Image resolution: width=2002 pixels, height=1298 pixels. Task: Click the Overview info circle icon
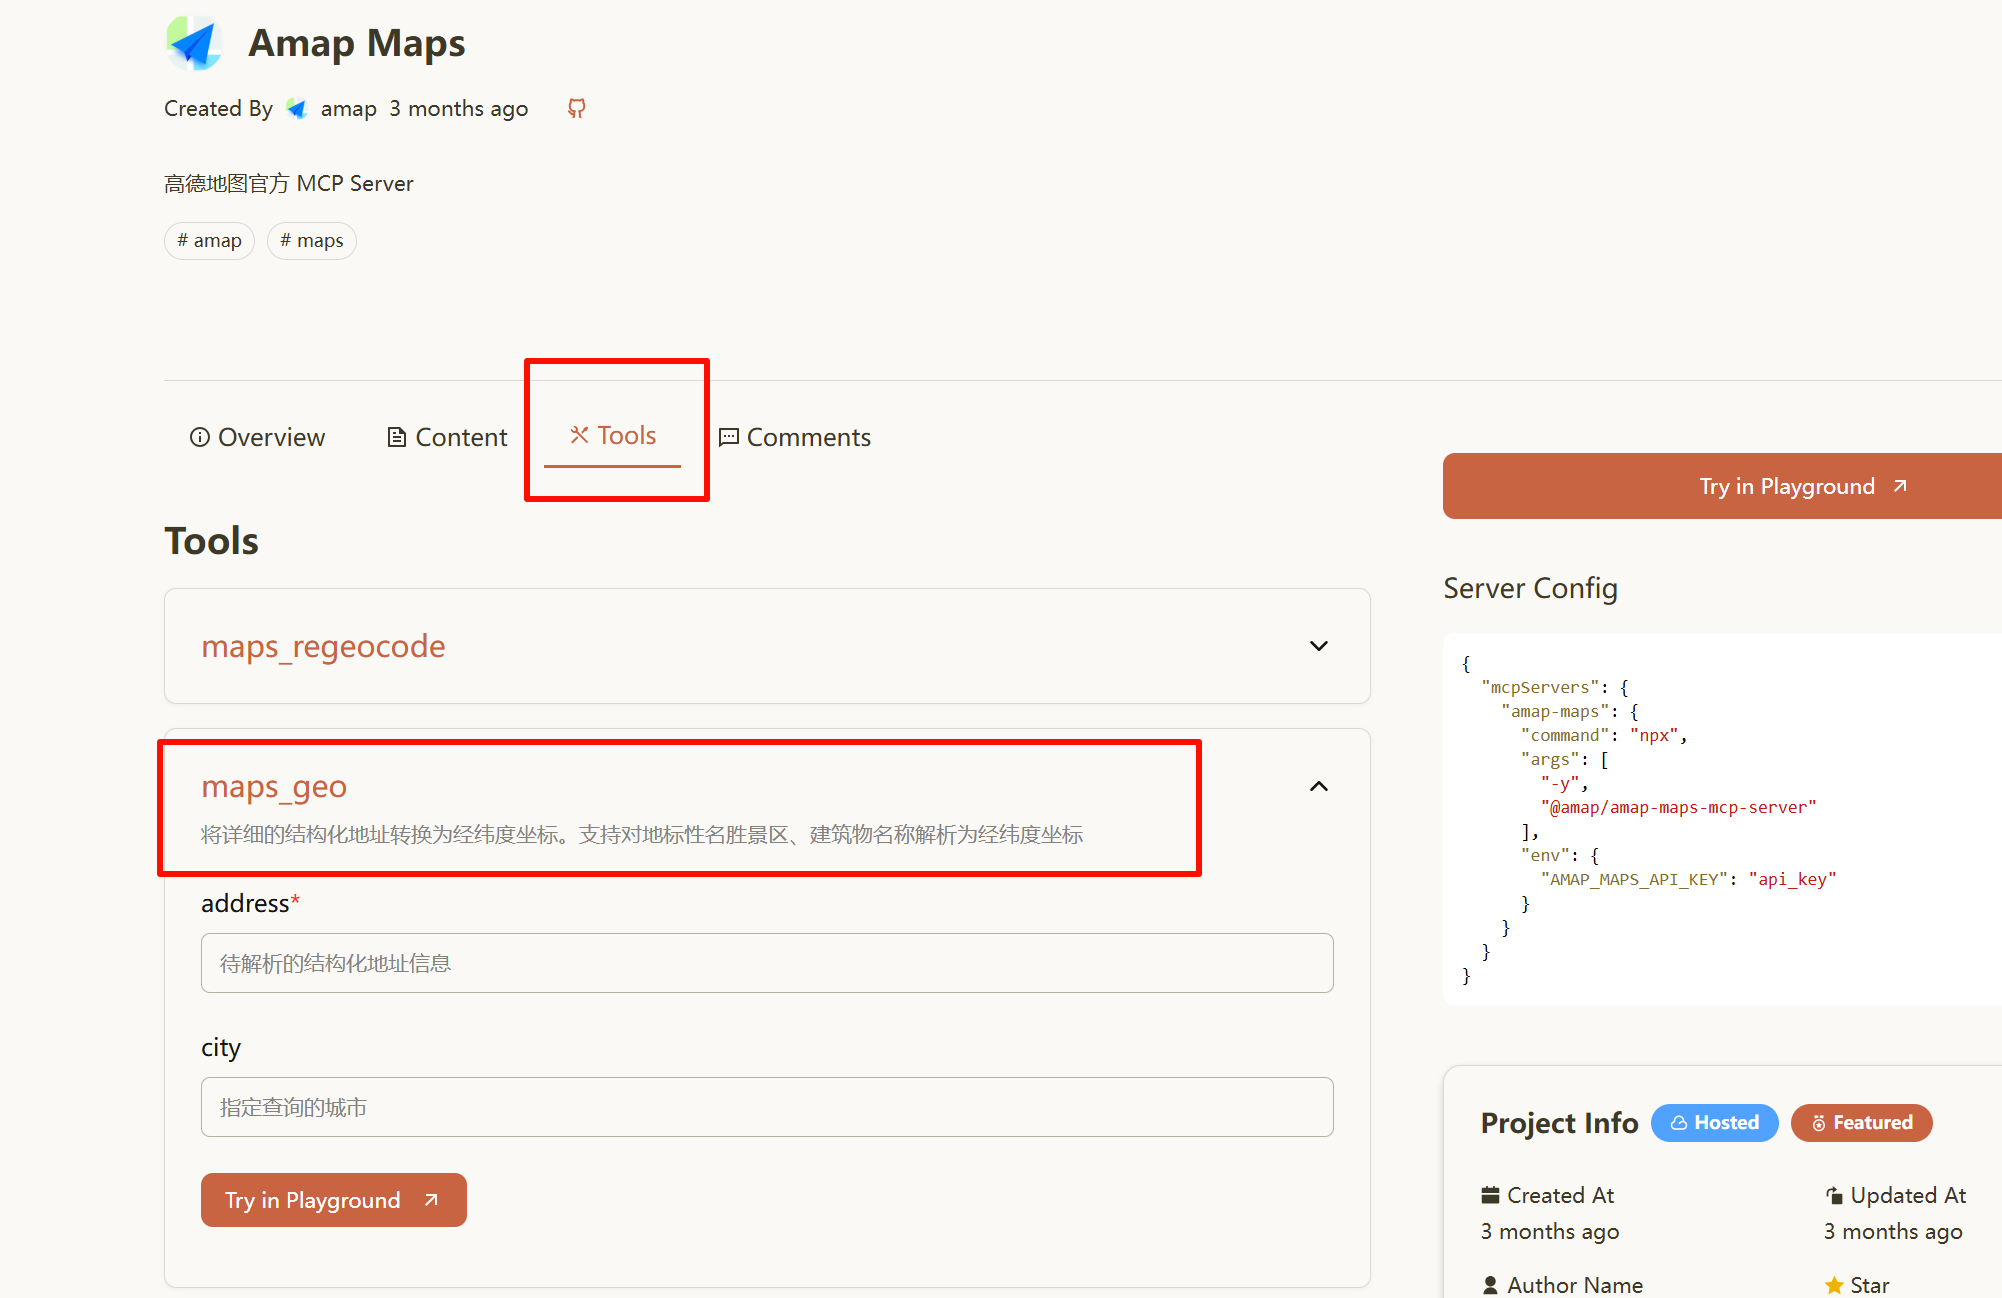200,437
